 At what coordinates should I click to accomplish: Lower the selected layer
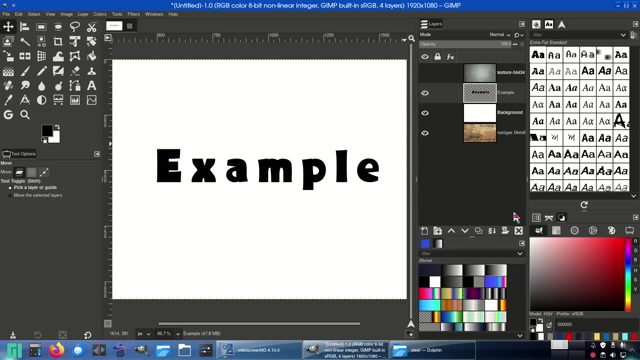tap(465, 231)
